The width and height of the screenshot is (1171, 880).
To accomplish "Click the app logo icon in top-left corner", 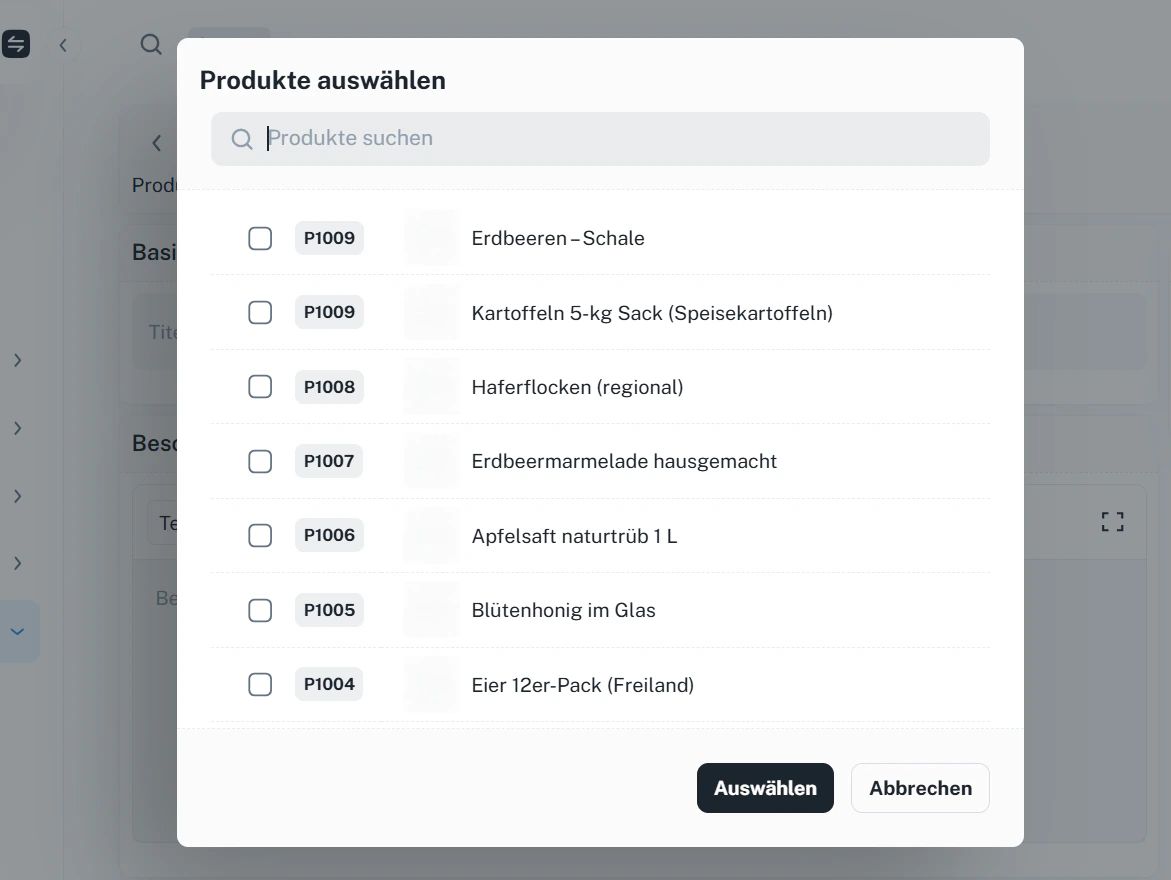I will point(16,44).
